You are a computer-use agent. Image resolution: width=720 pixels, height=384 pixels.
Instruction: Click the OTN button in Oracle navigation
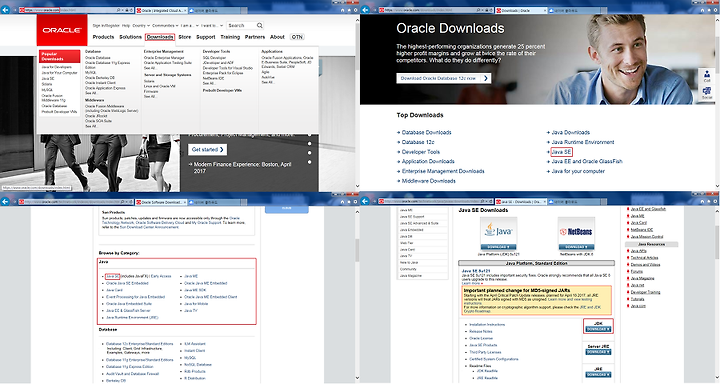[x=297, y=37]
